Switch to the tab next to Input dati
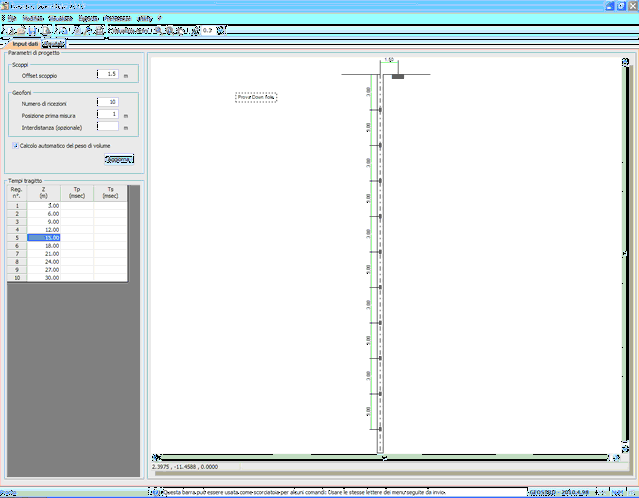 point(54,44)
